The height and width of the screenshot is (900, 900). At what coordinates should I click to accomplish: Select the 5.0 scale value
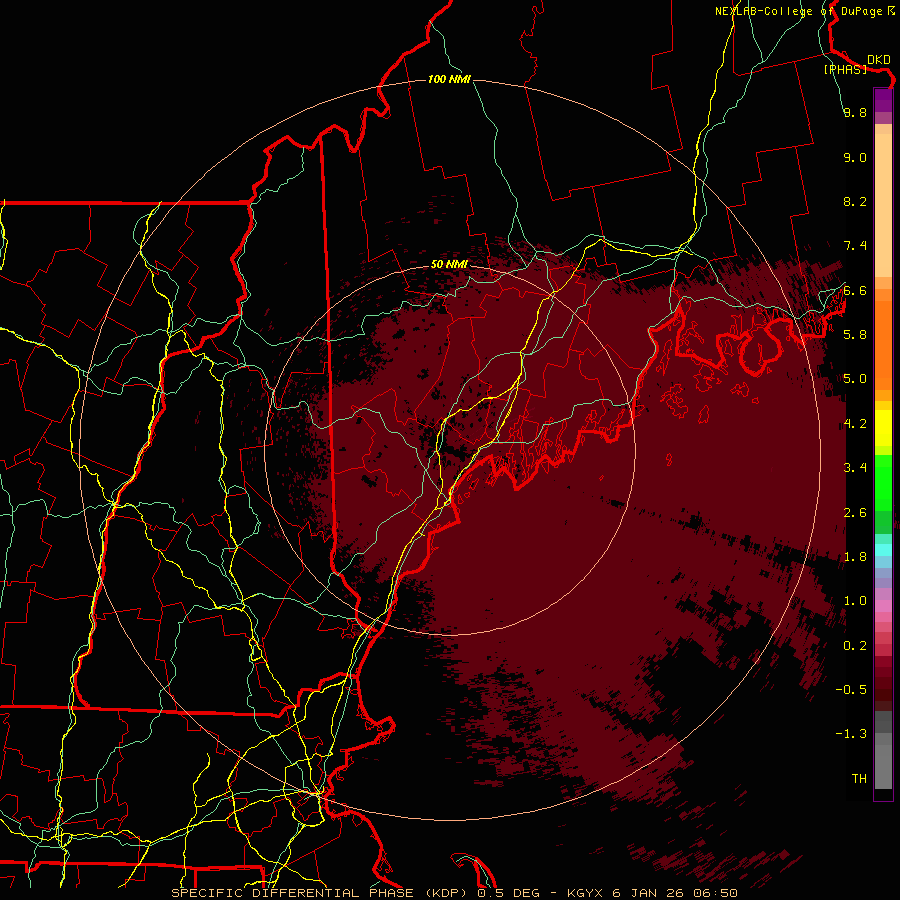point(855,379)
